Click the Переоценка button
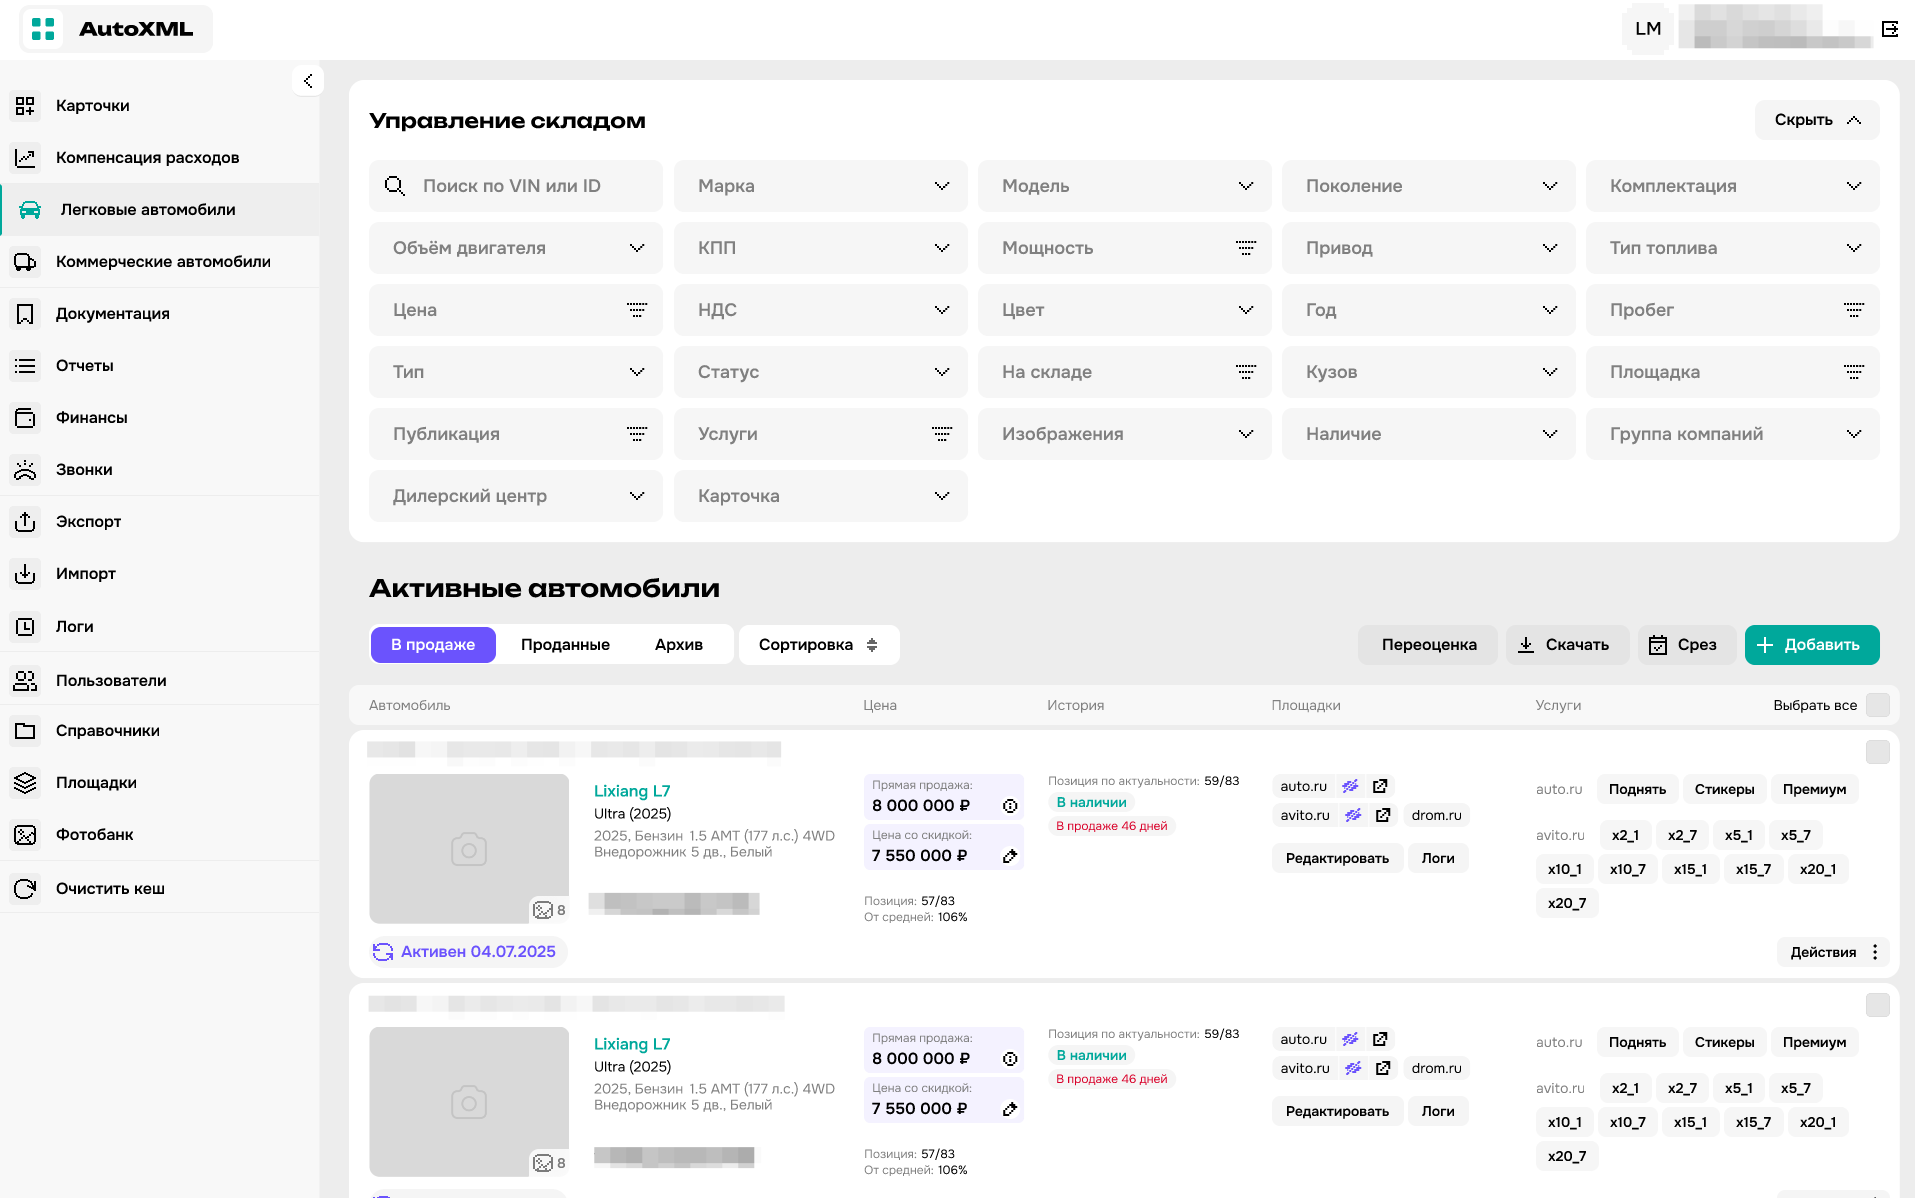1915x1198 pixels. 1428,645
